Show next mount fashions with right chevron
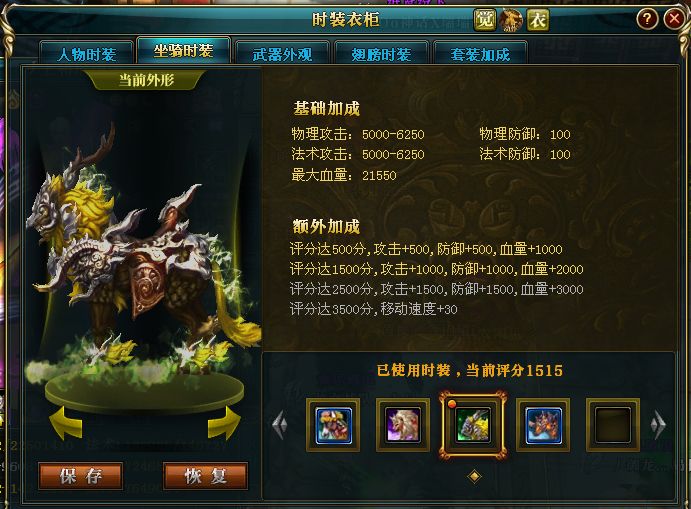Screen dimensions: 691x509 click(658, 425)
